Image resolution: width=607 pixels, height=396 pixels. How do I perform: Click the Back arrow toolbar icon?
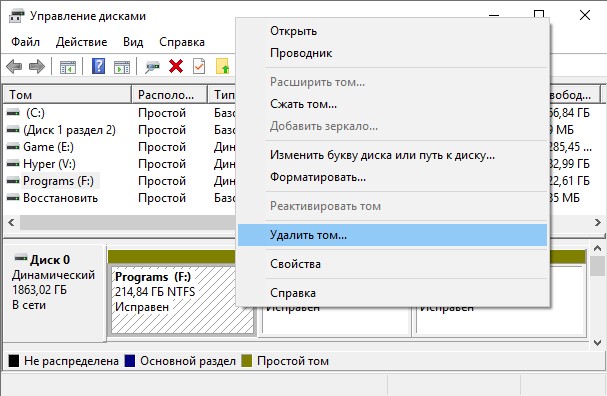(x=14, y=67)
